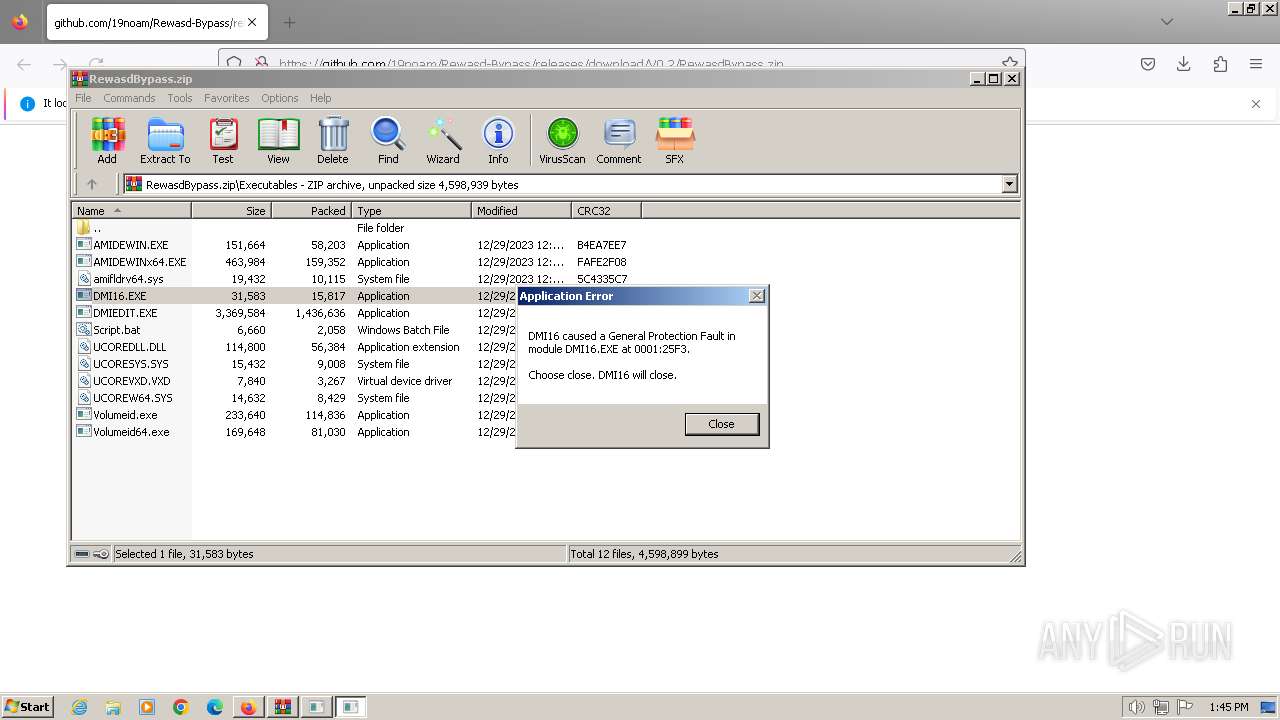Click the clock showing 1:45 PM
Viewport: 1280px width, 720px height.
point(1229,707)
